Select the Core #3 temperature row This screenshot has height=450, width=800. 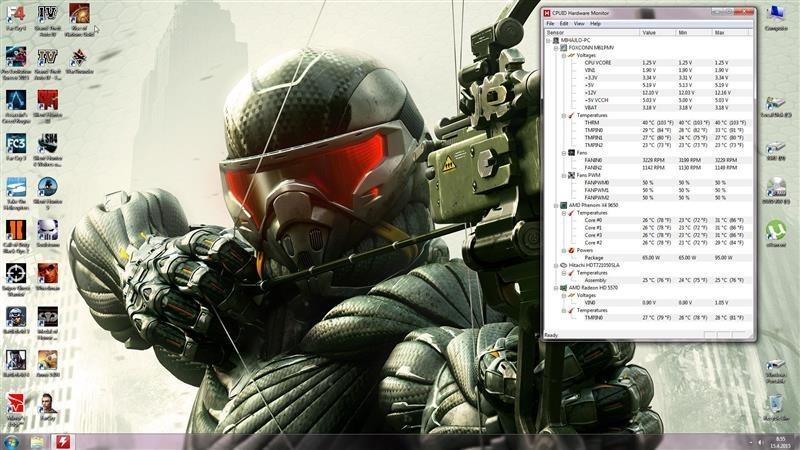tap(648, 235)
